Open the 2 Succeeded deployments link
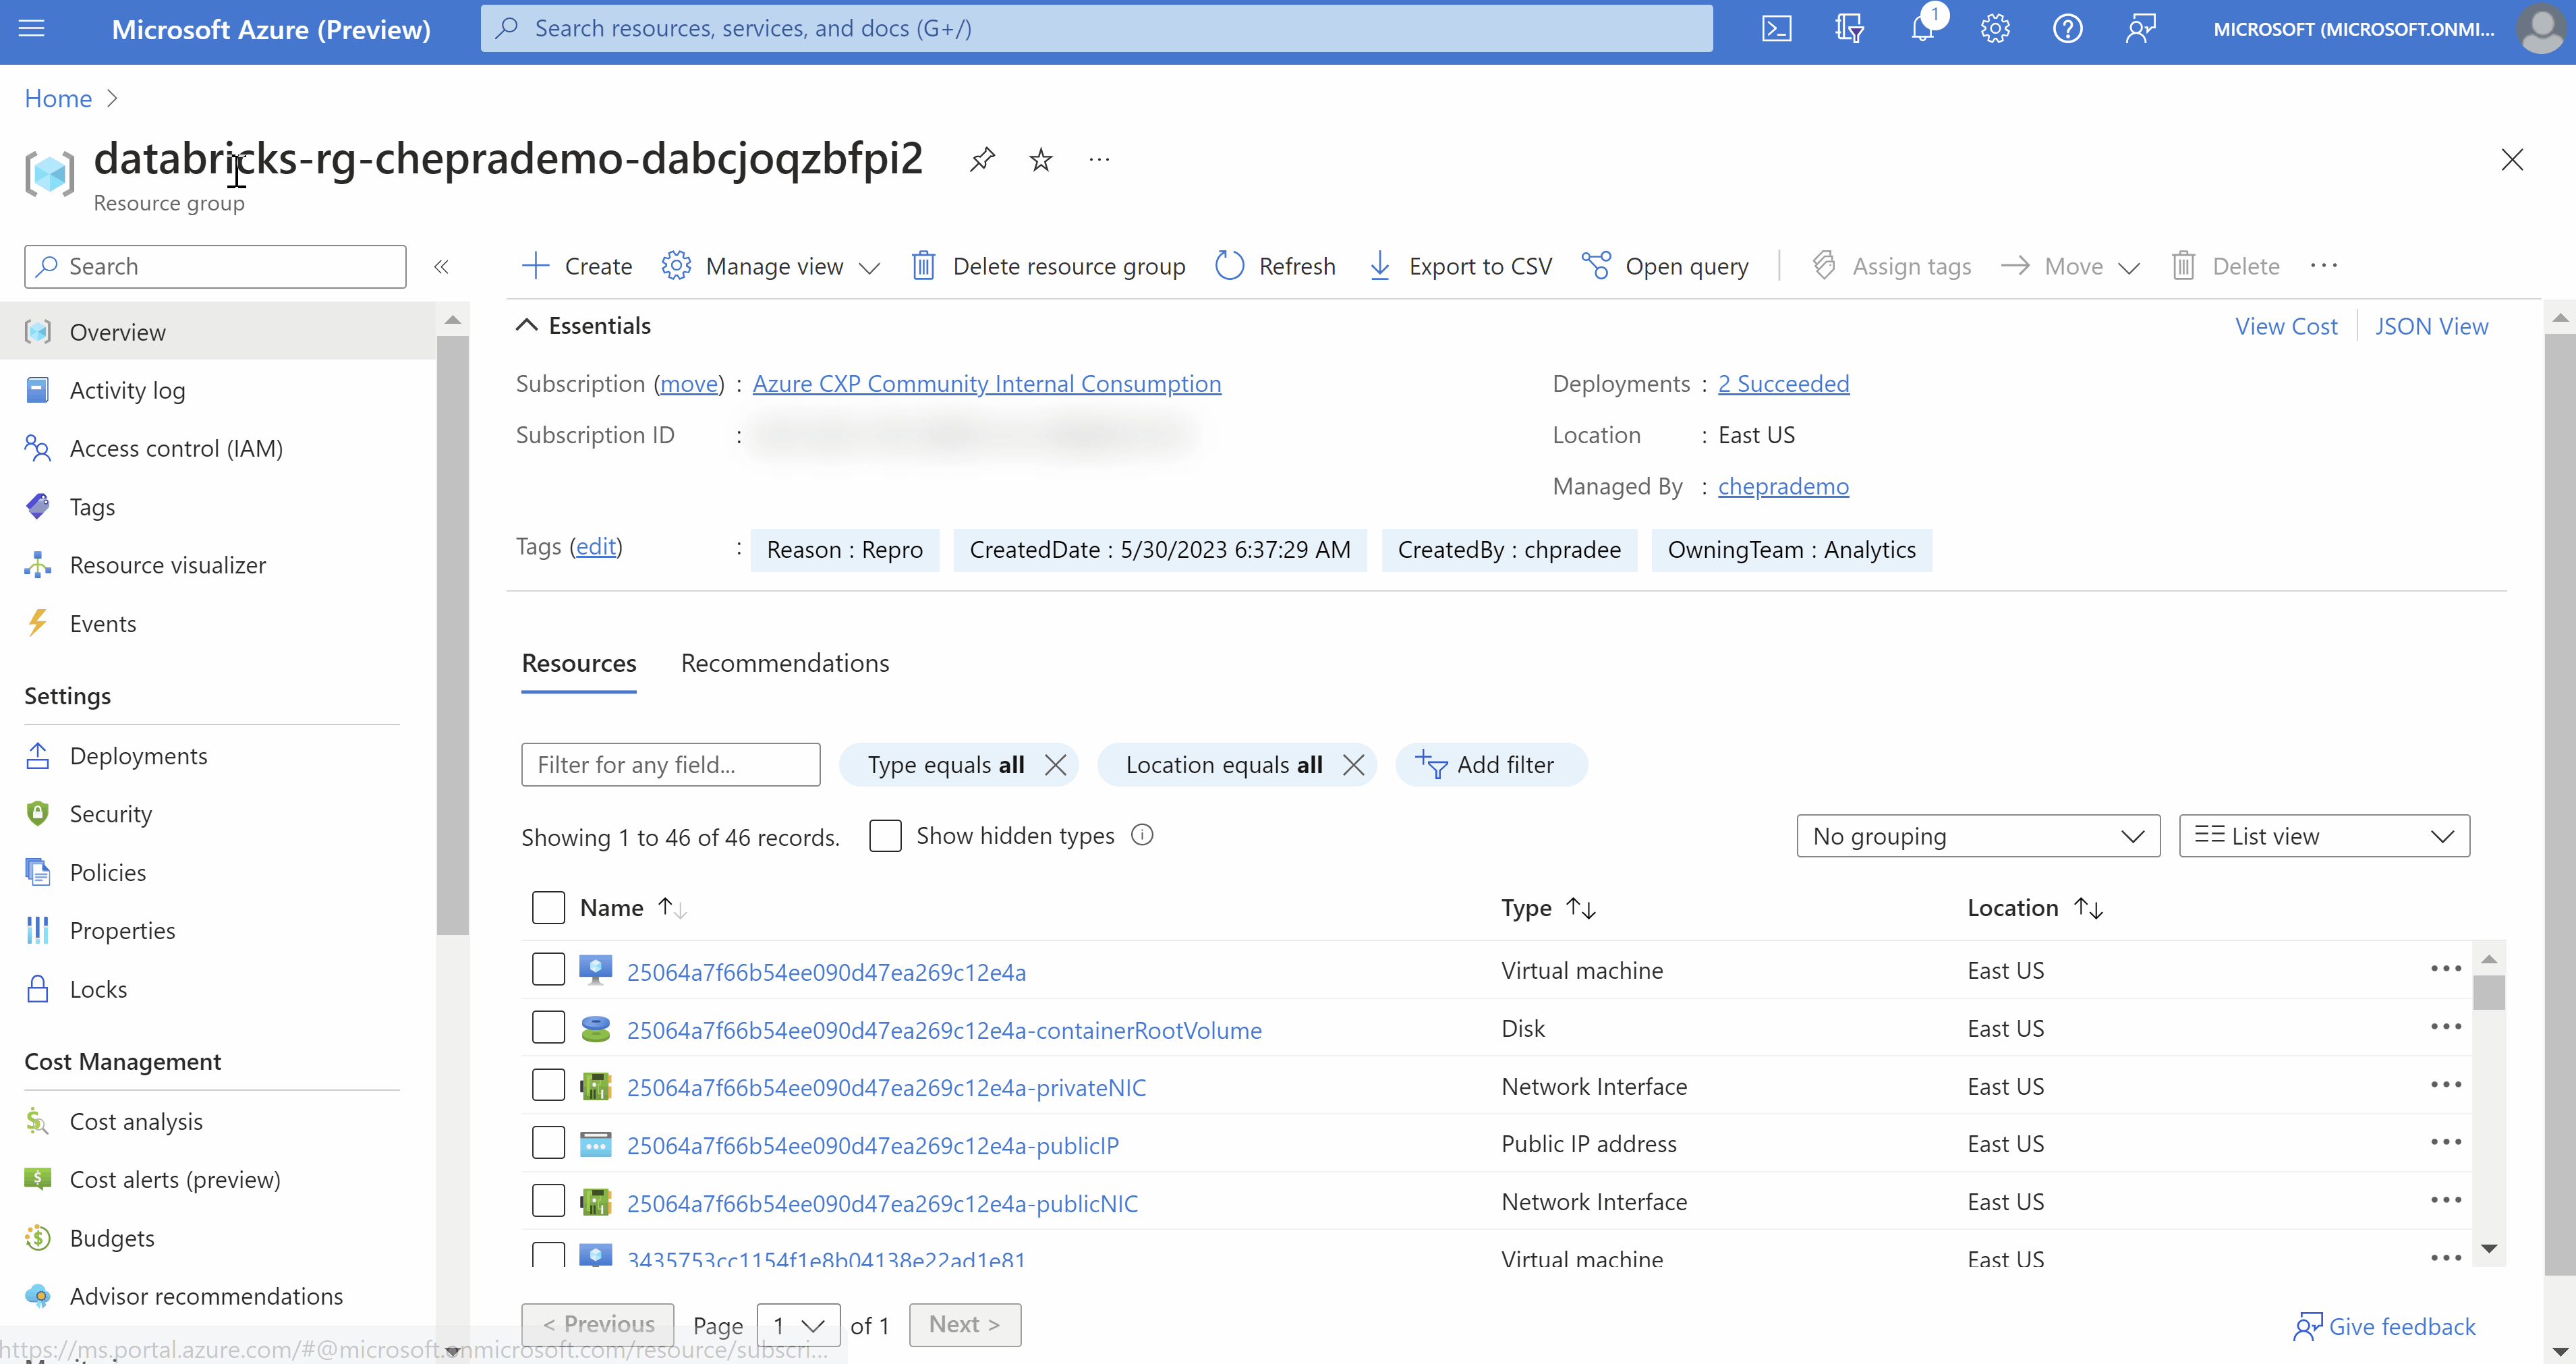The height and width of the screenshot is (1364, 2576). tap(1783, 384)
